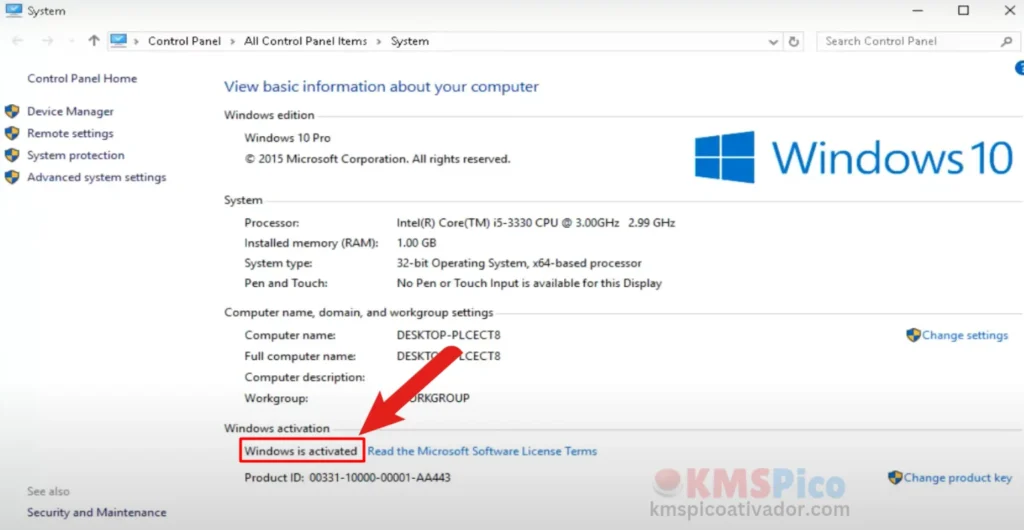Open the Device Manager link

pos(71,112)
